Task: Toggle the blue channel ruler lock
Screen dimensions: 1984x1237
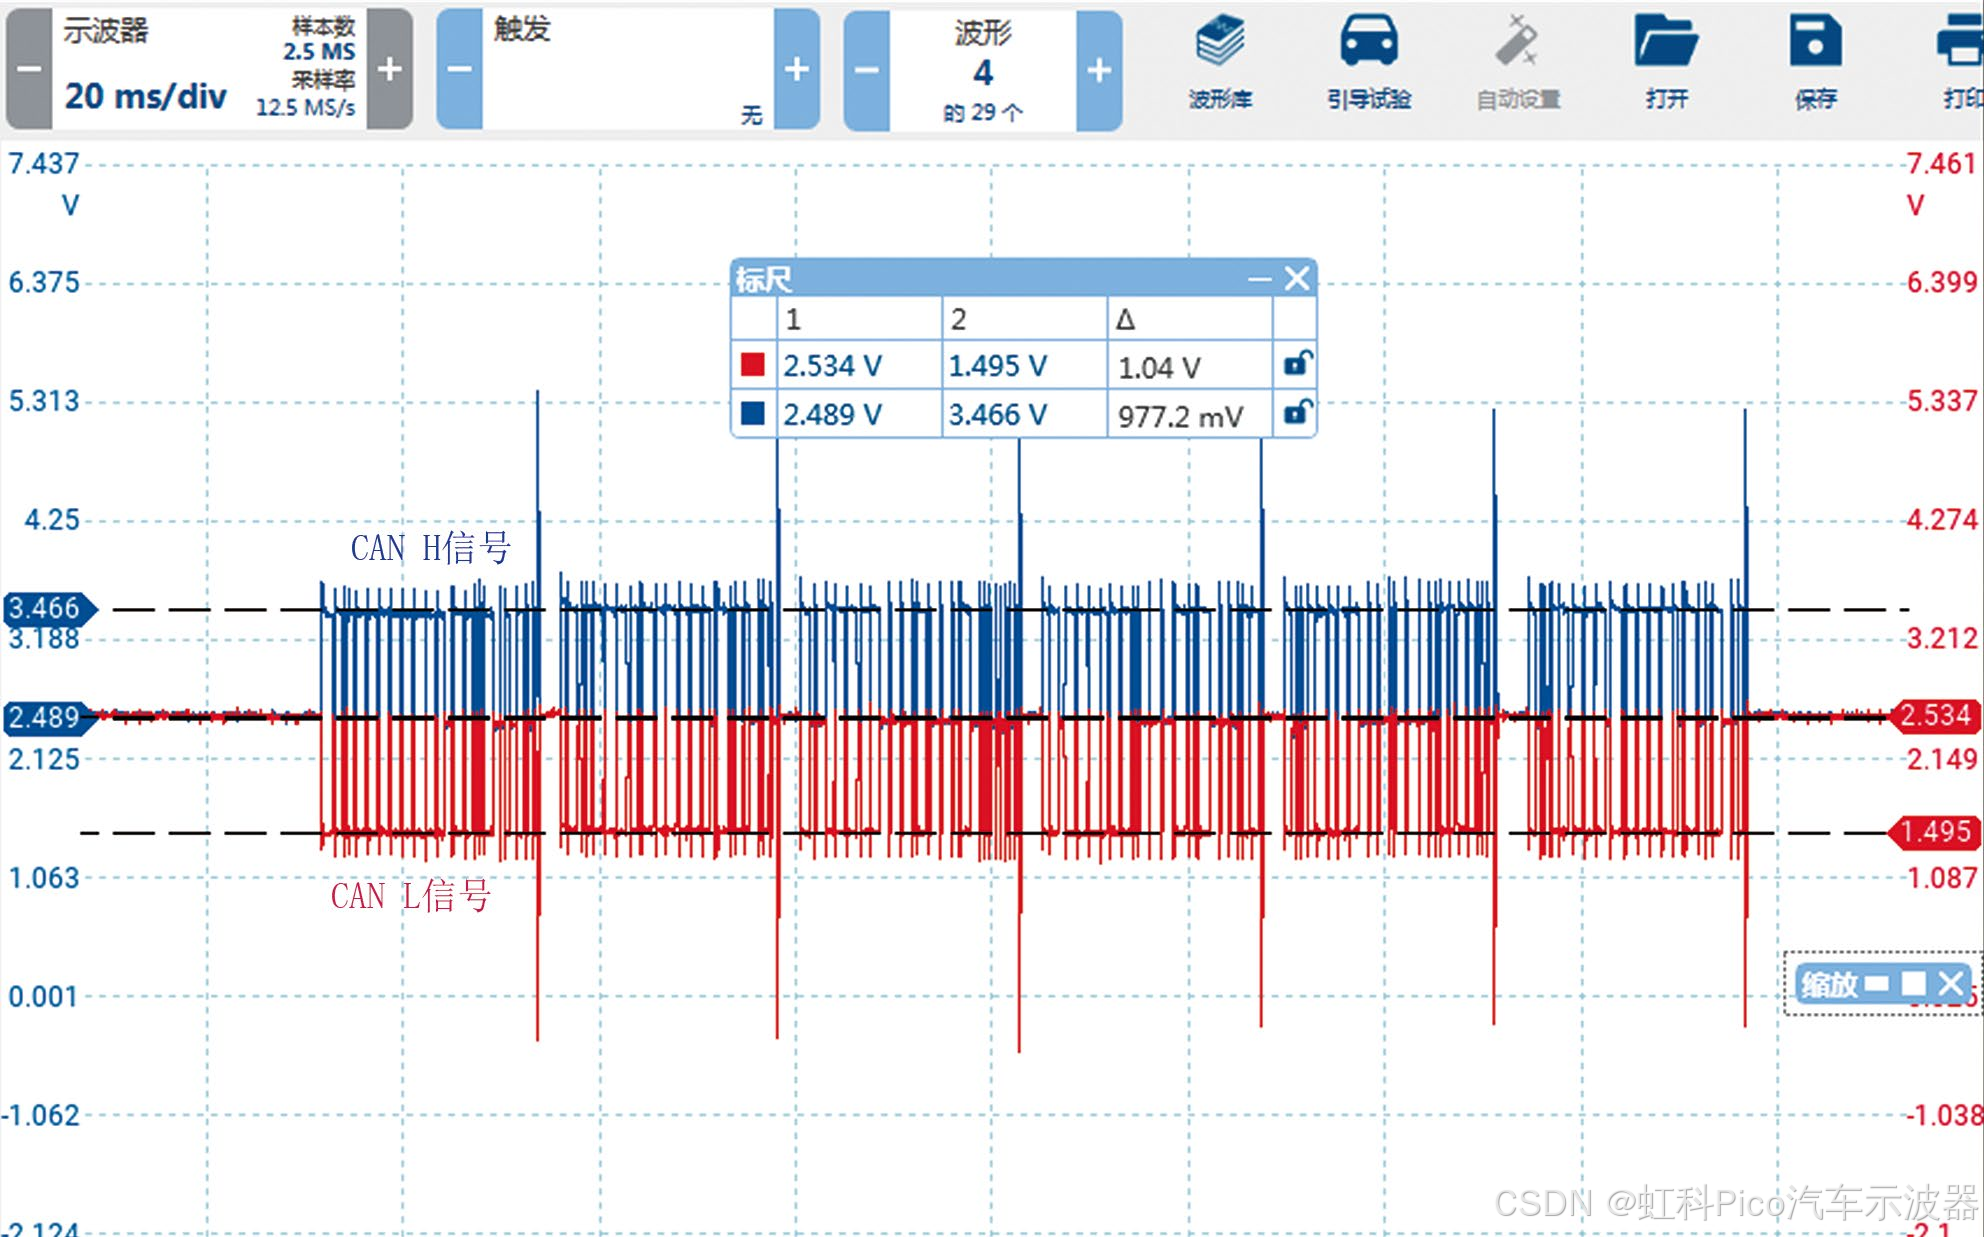Action: tap(1297, 412)
